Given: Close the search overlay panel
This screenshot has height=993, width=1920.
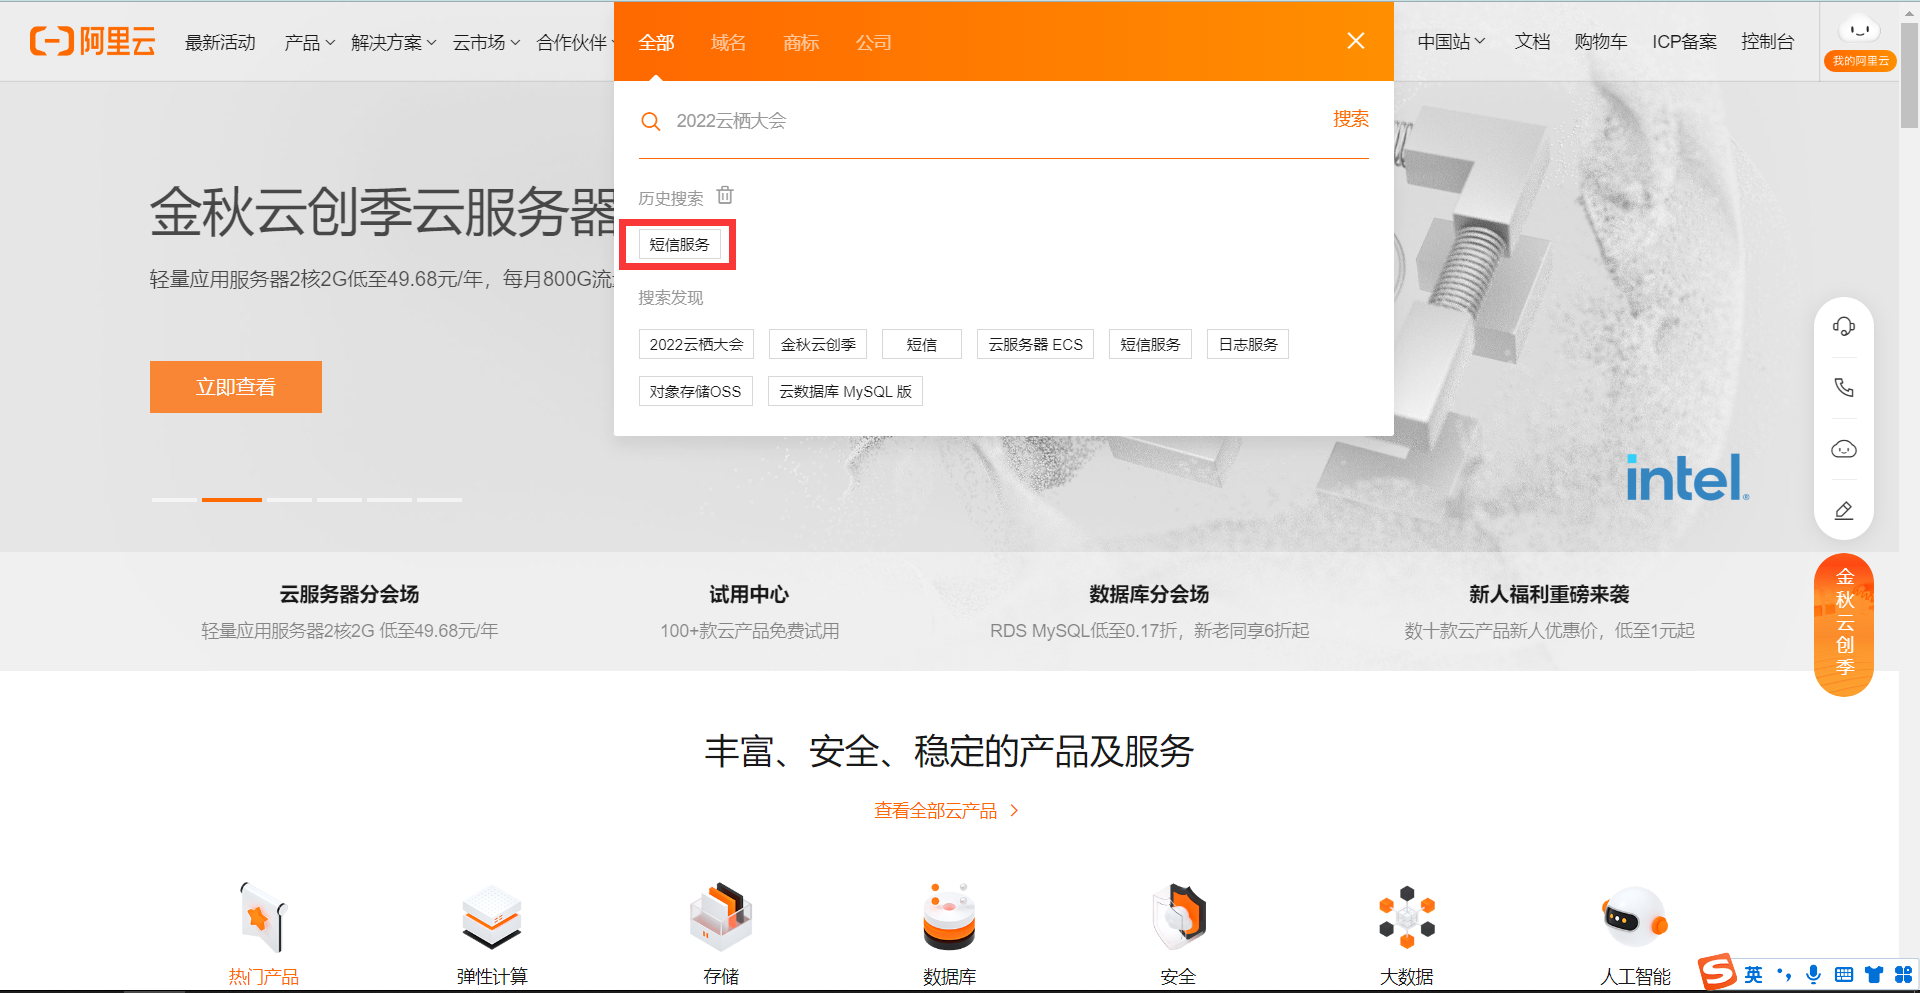Looking at the screenshot, I should pyautogui.click(x=1355, y=41).
